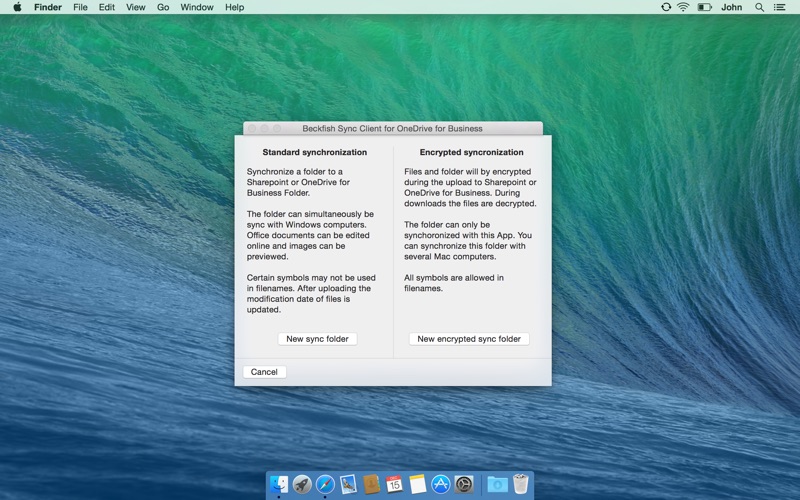
Task: Click the sync status icon in menu bar
Action: pos(666,7)
